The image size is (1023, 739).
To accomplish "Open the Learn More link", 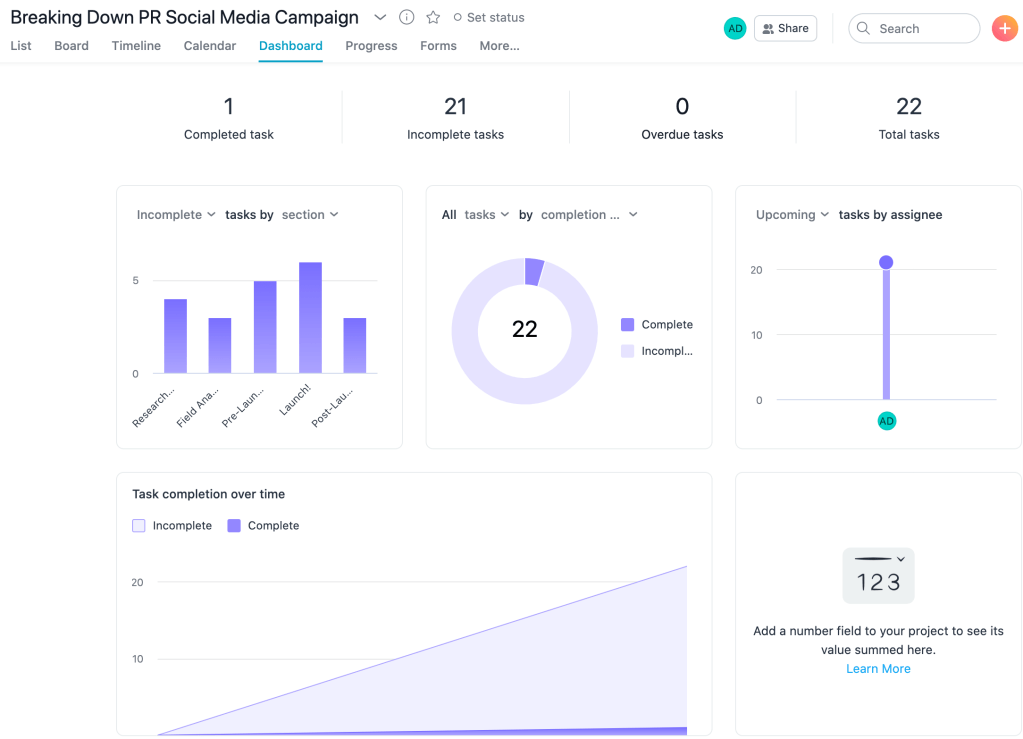I will click(878, 668).
